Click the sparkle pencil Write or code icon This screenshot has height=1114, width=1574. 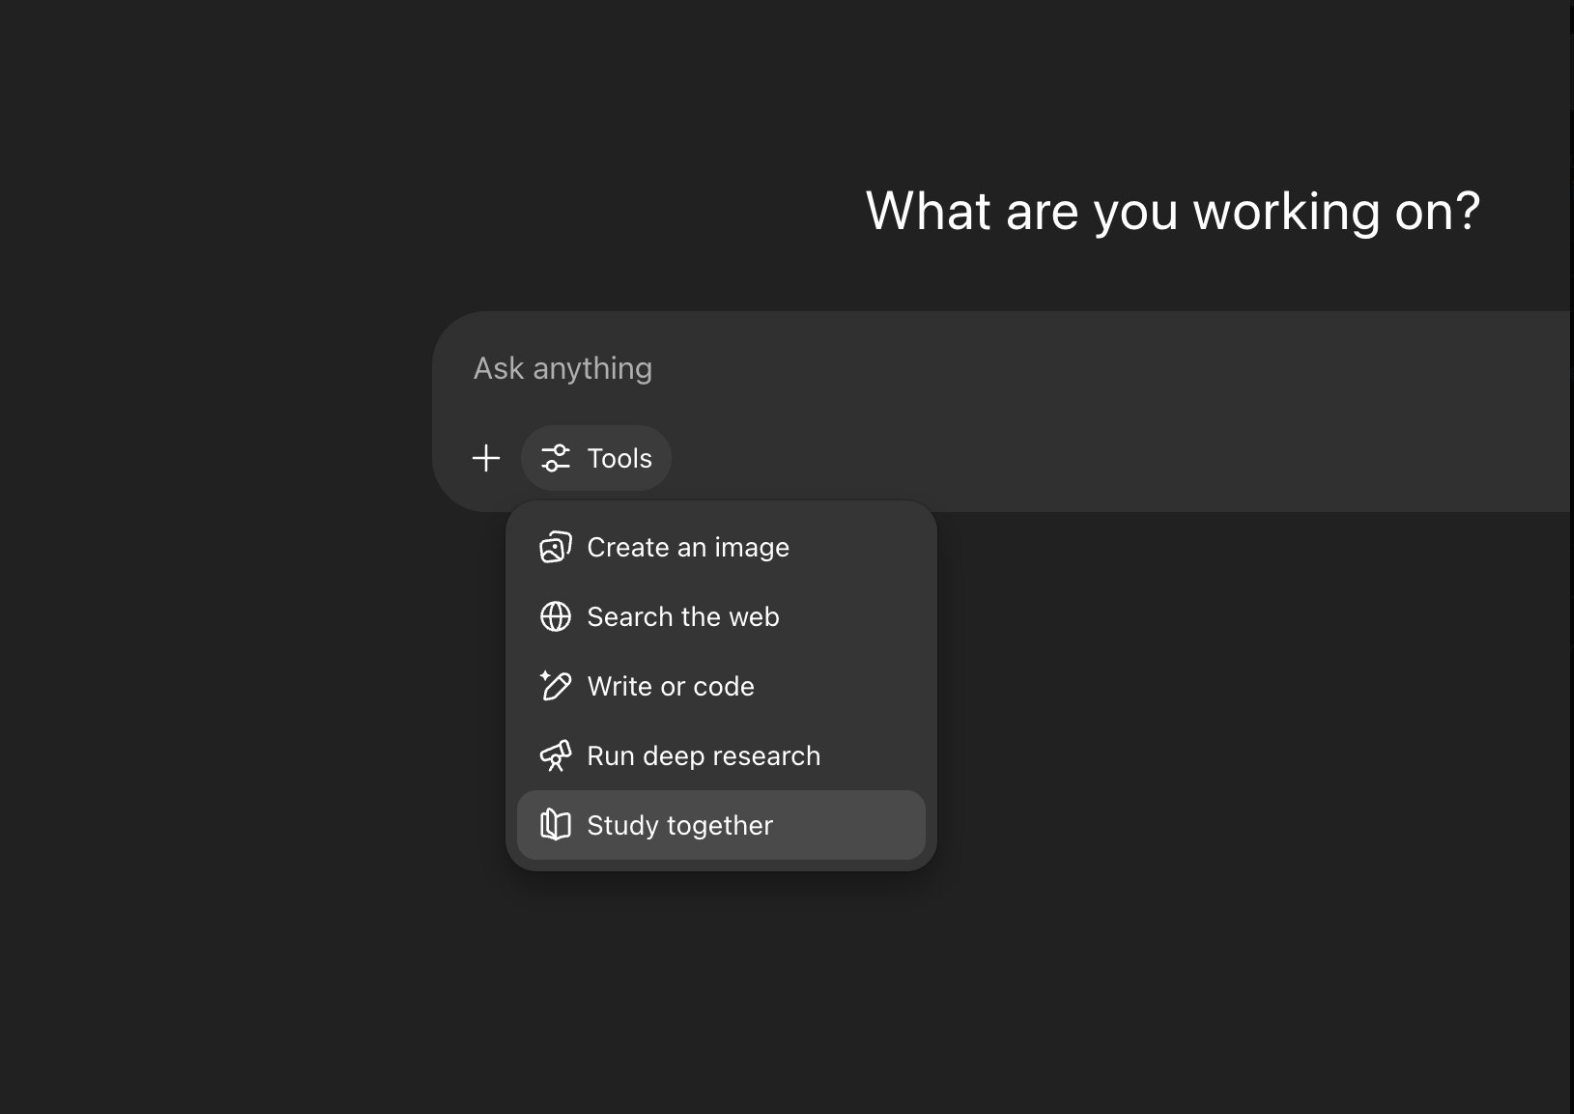555,686
